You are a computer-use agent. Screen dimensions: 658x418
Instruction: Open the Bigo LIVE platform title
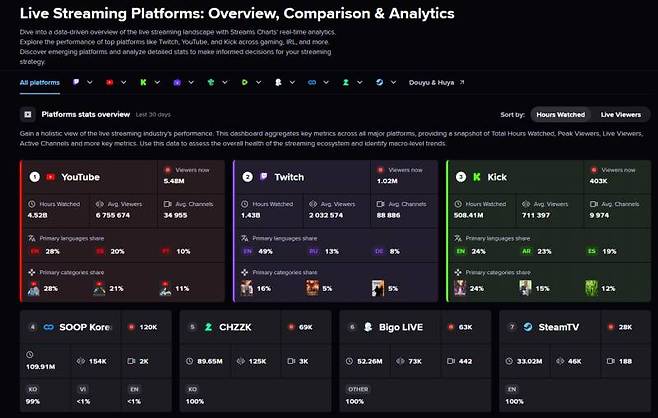coord(401,327)
